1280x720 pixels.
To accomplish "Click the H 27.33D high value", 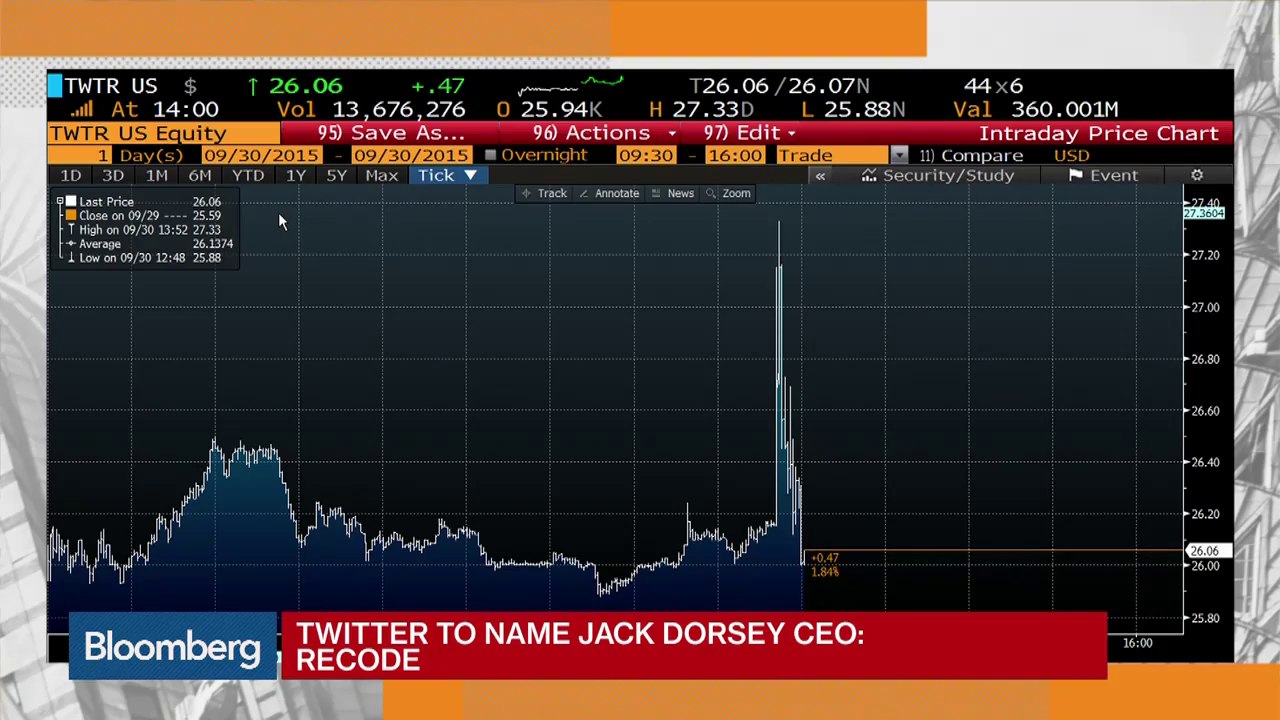I will tap(701, 109).
